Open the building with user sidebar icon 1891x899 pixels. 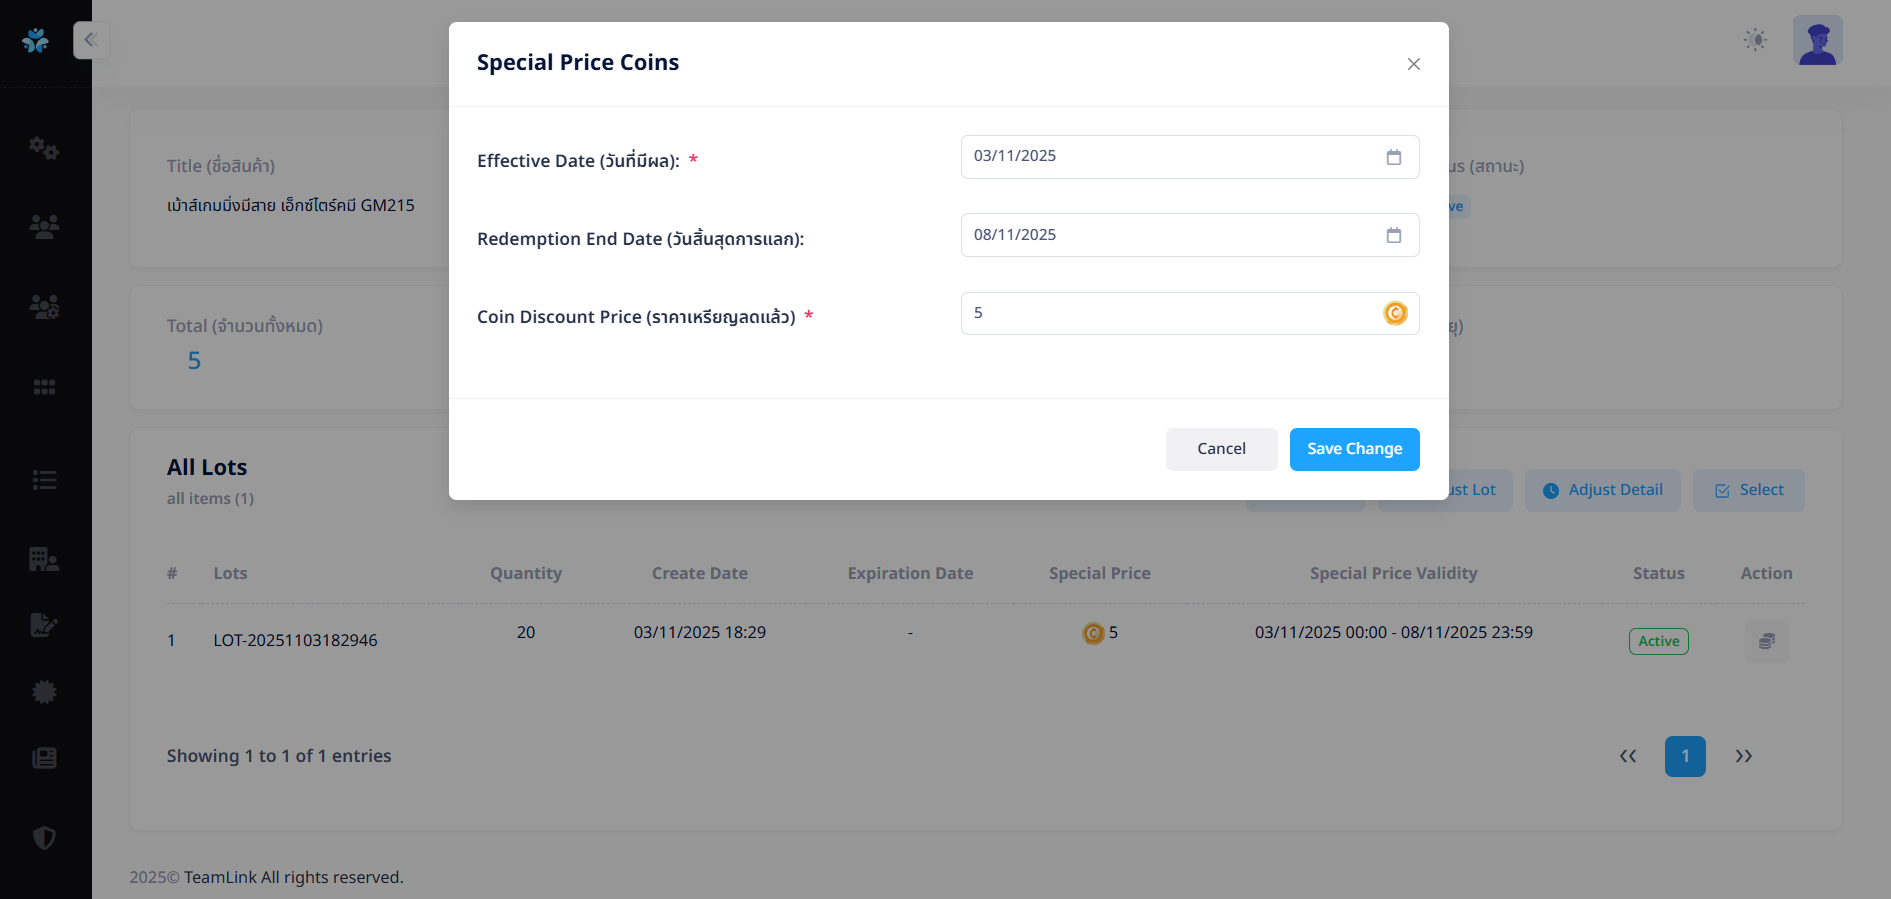[x=44, y=559]
